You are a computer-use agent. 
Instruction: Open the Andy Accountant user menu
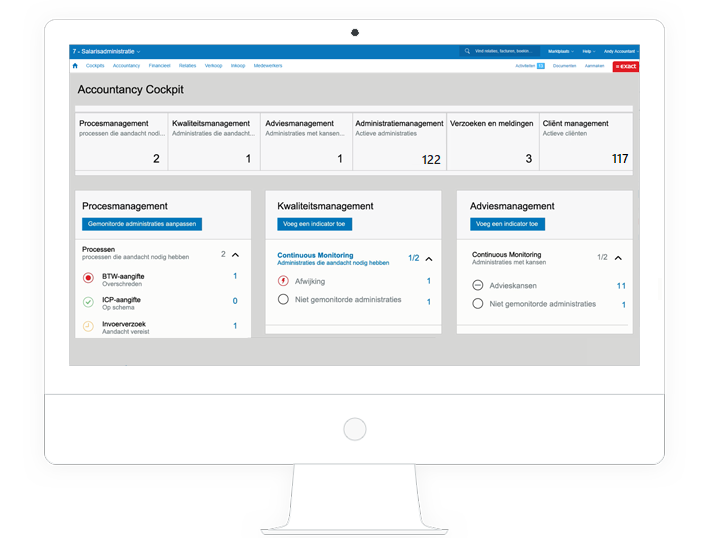point(620,51)
